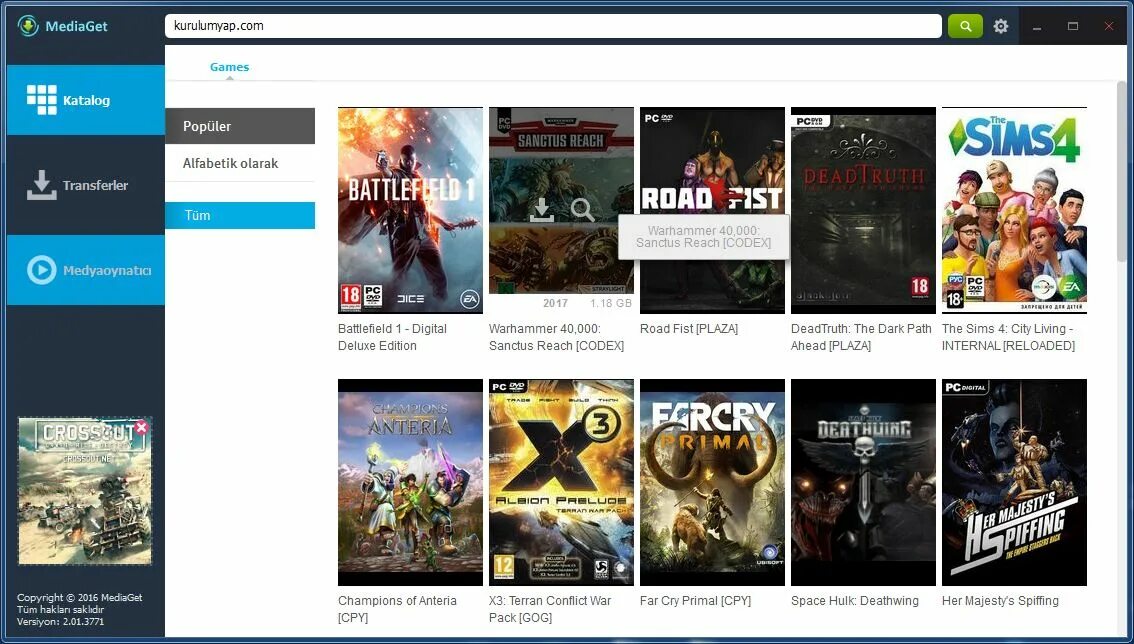Click the vertical scrollbar thumb
The width and height of the screenshot is (1134, 644).
1122,171
